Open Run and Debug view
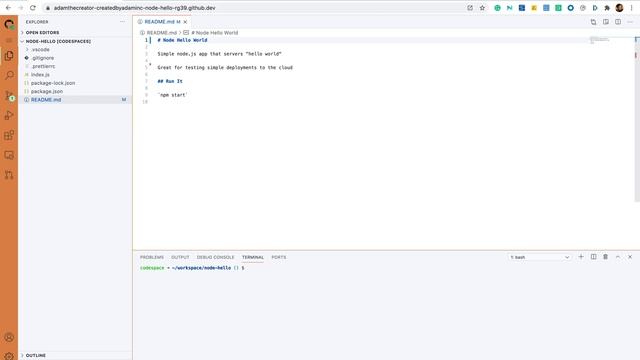Image resolution: width=640 pixels, height=360 pixels. coord(9,116)
